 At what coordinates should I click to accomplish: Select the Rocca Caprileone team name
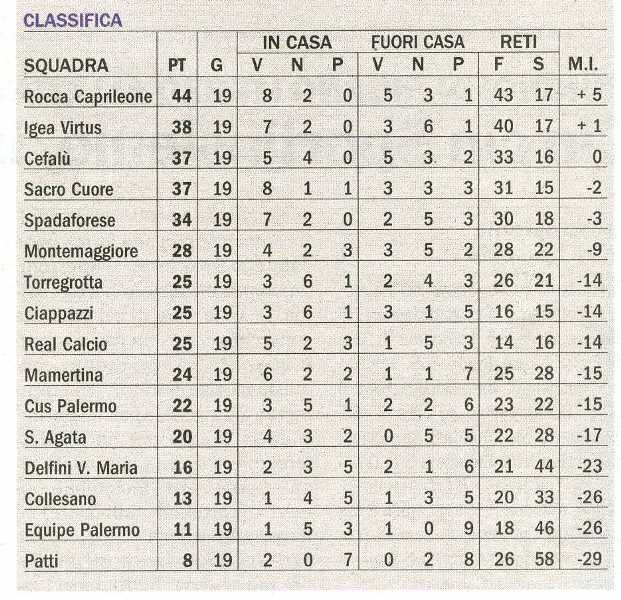coord(88,97)
